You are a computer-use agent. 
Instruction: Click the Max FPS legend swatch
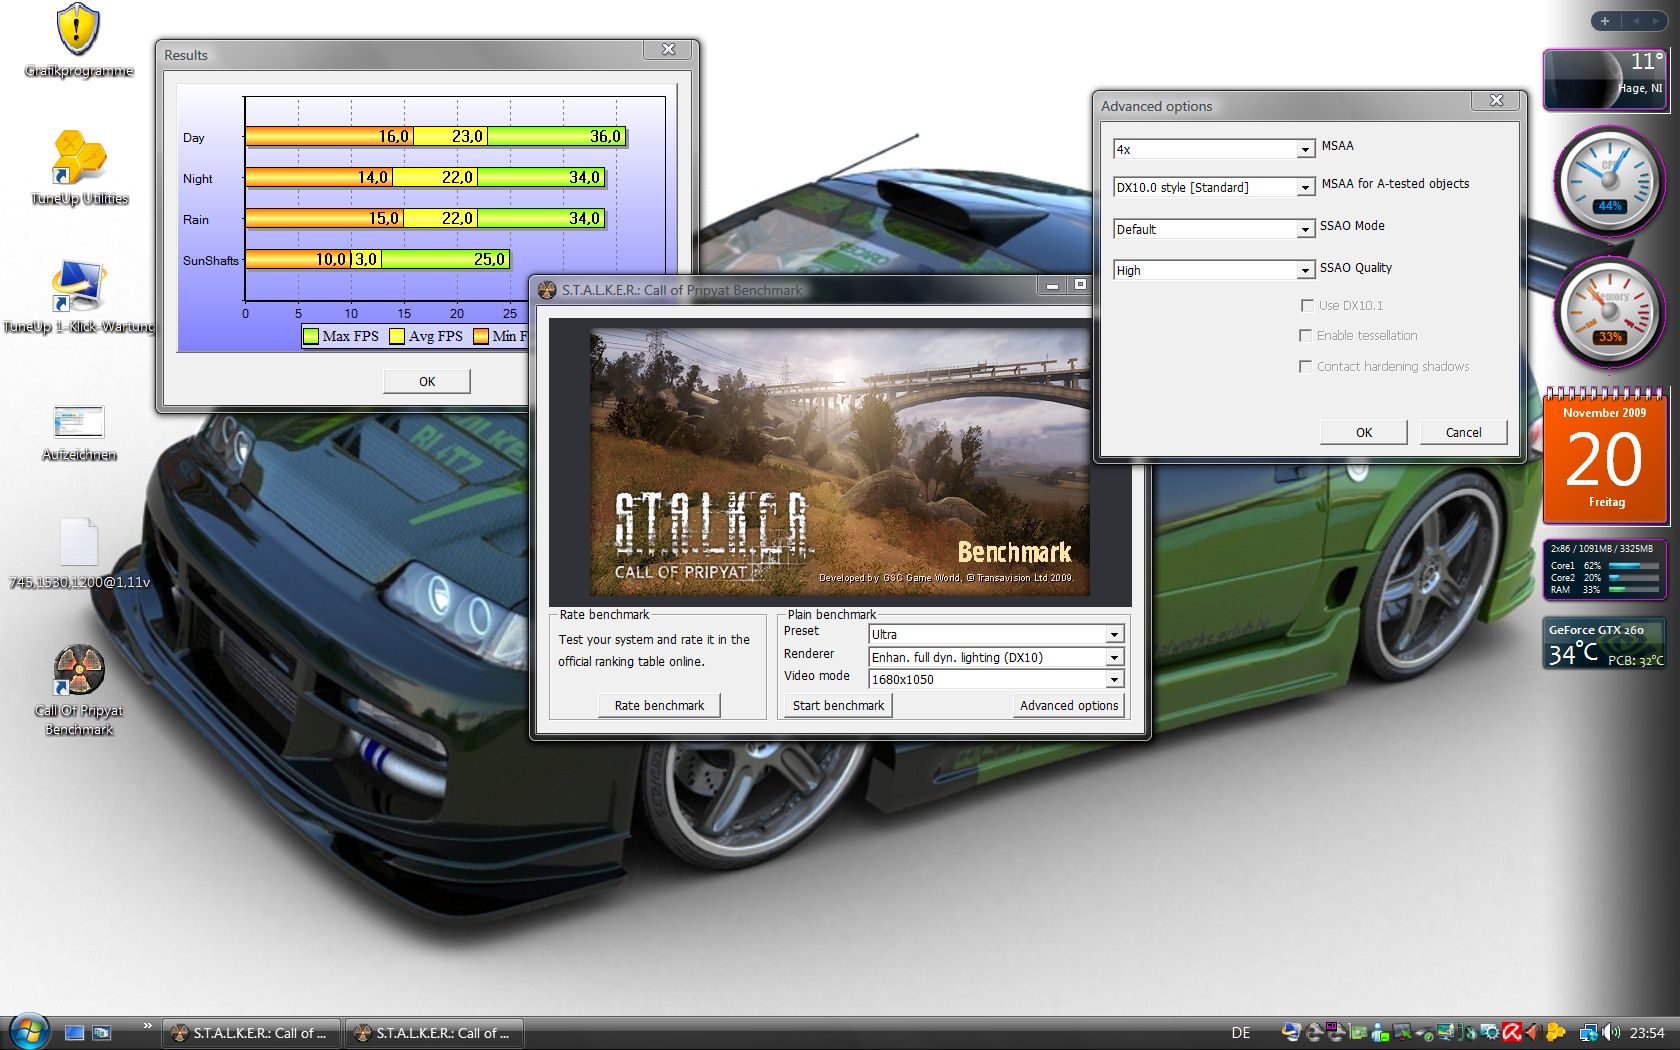(311, 336)
